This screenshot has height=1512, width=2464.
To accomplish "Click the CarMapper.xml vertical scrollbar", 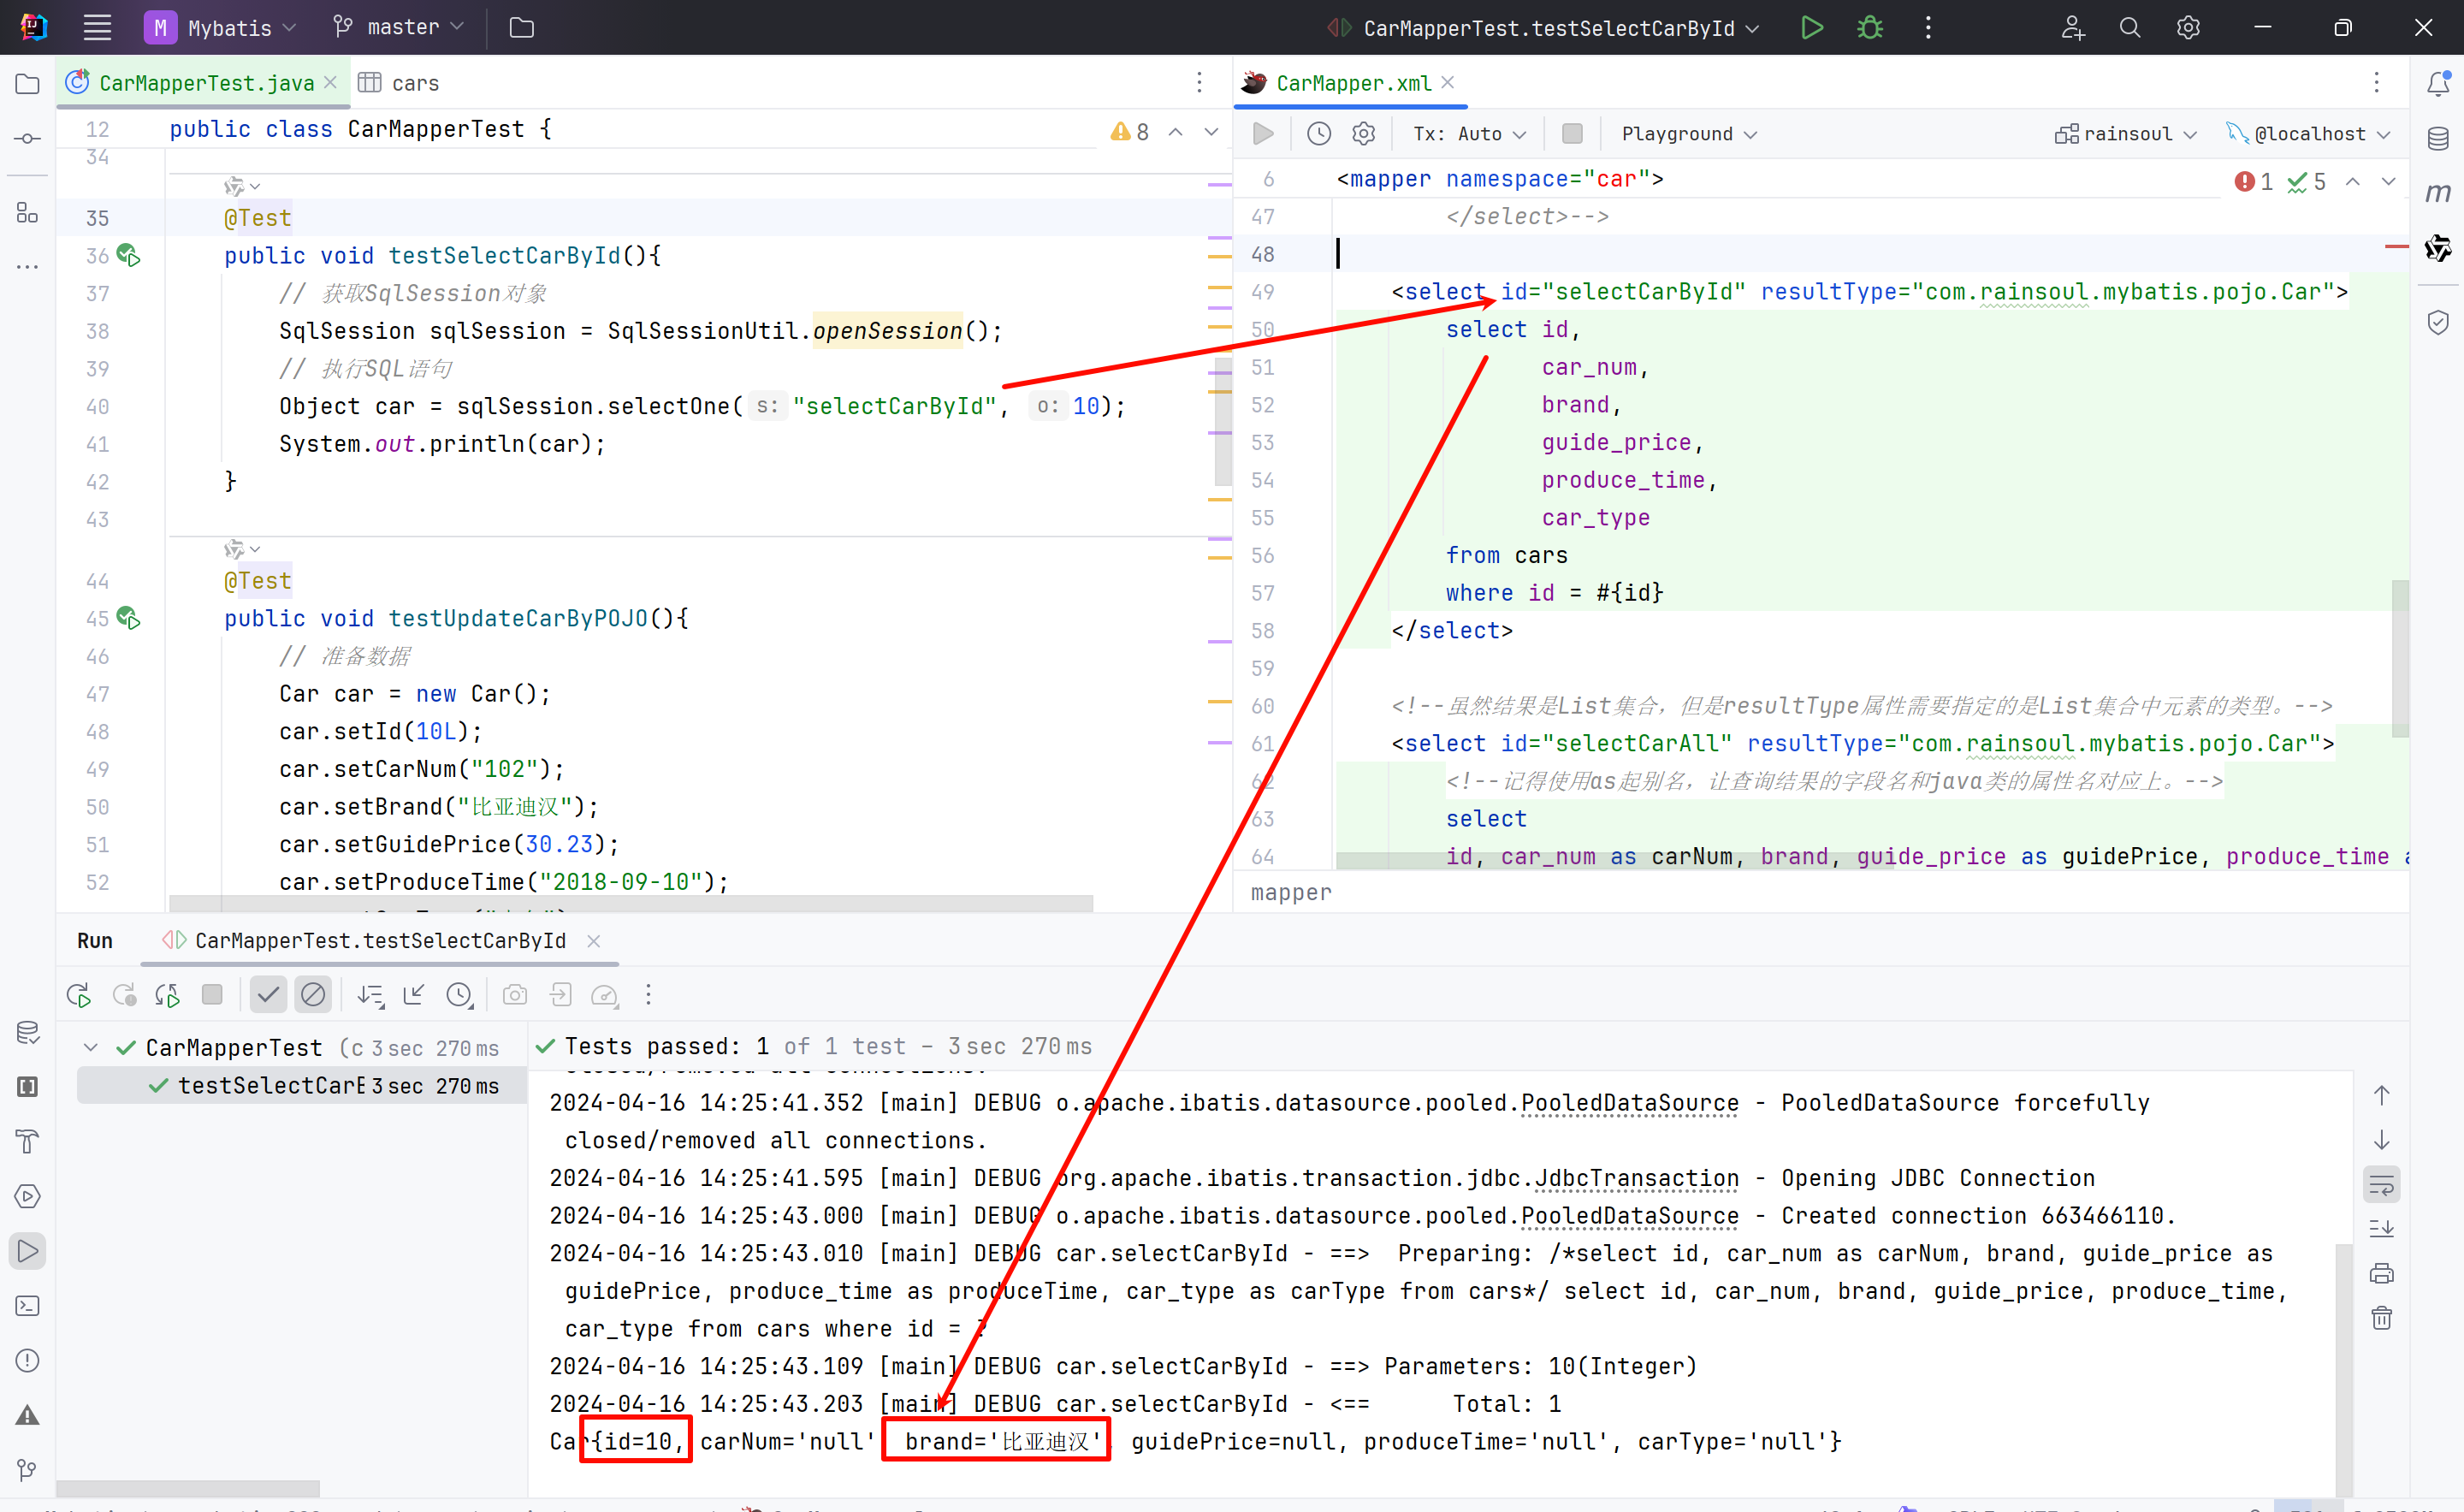I will pos(2400,658).
